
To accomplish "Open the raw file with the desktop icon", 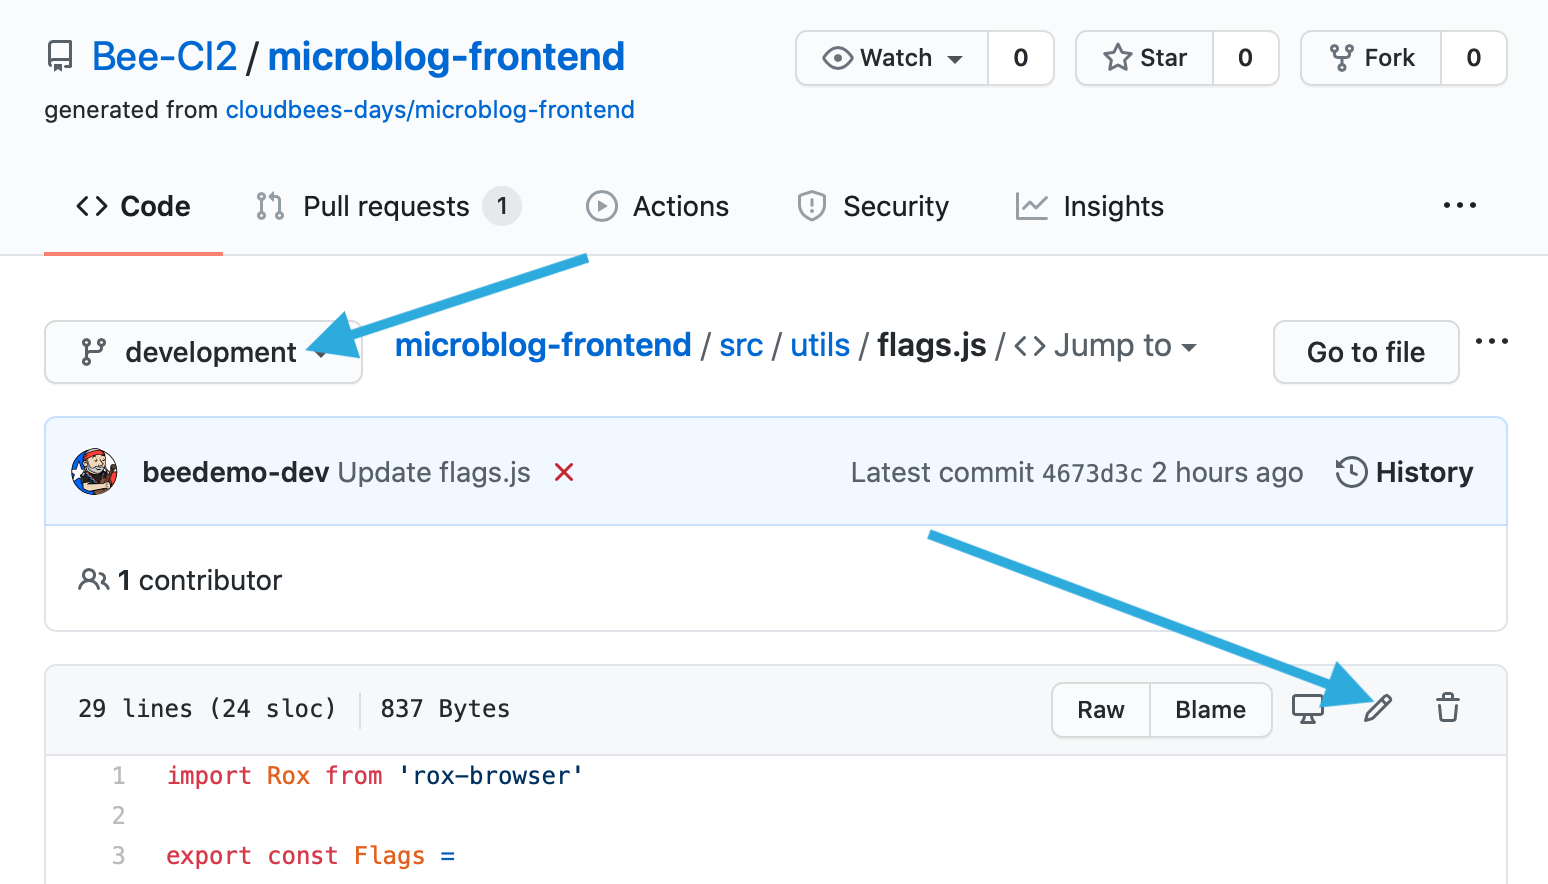I will (1309, 708).
